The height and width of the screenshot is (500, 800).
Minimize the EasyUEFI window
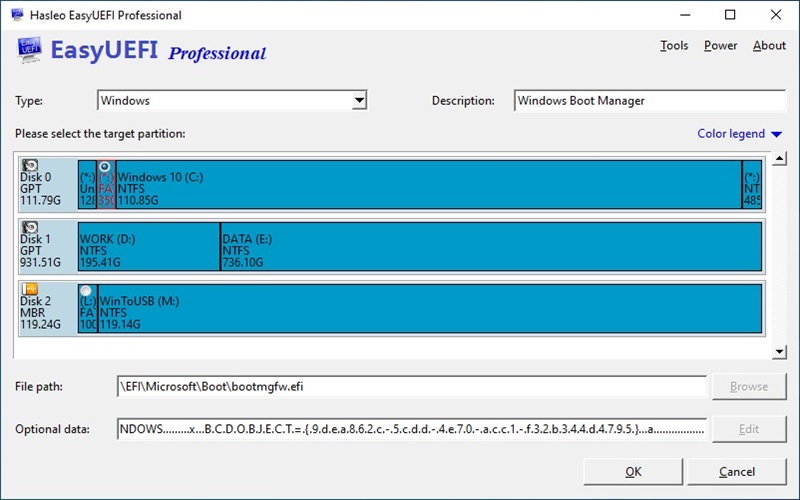point(685,15)
